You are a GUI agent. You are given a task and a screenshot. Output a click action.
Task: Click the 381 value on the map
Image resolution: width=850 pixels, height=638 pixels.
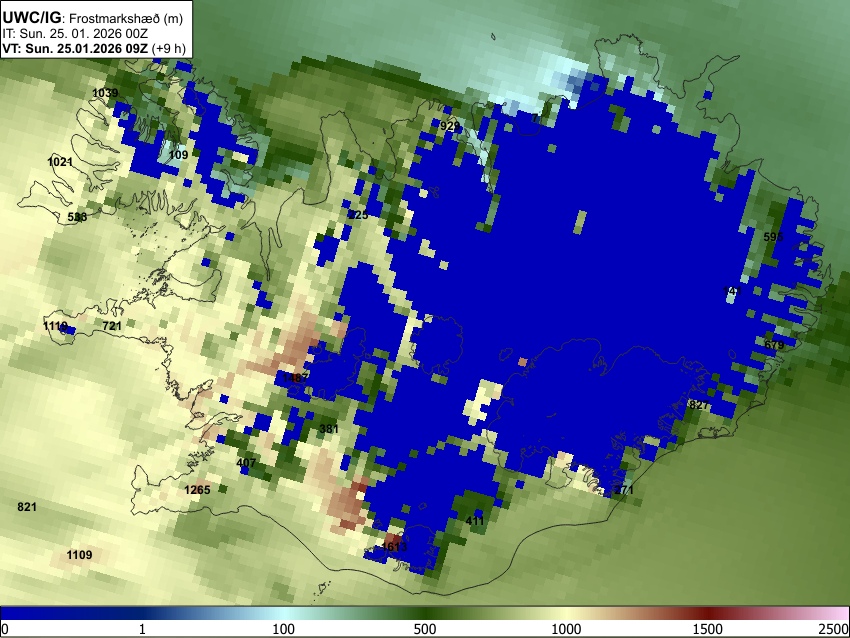(x=329, y=429)
